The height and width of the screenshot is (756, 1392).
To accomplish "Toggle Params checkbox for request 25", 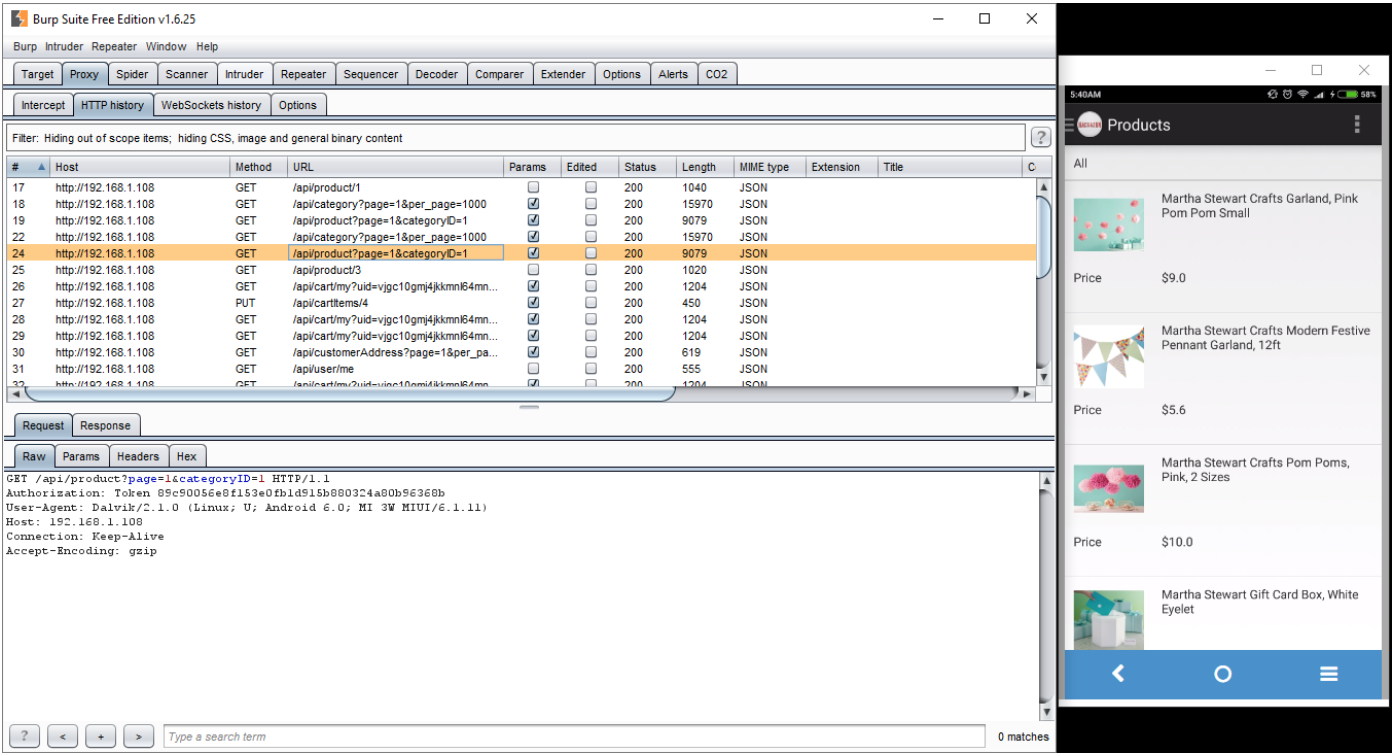I will point(533,270).
